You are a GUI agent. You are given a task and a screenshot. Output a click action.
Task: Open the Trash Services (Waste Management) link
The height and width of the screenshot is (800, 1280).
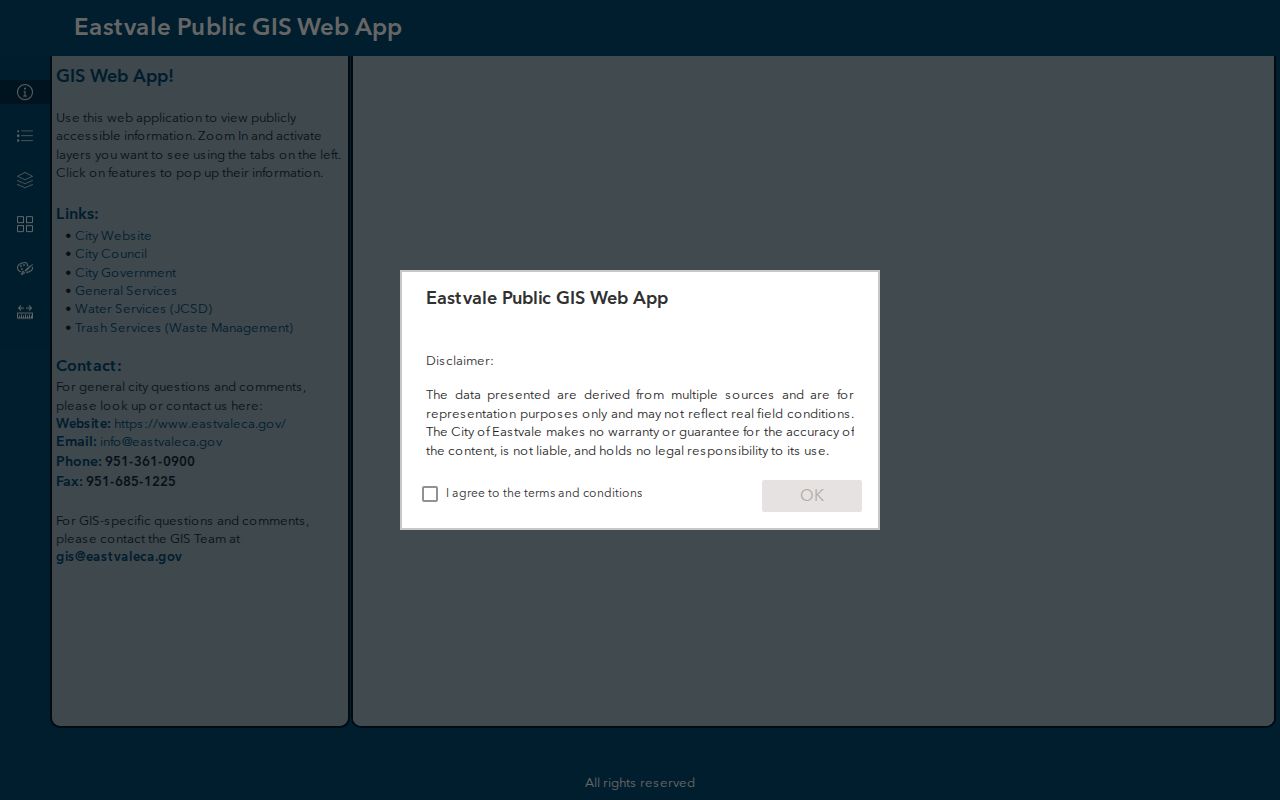pos(184,328)
